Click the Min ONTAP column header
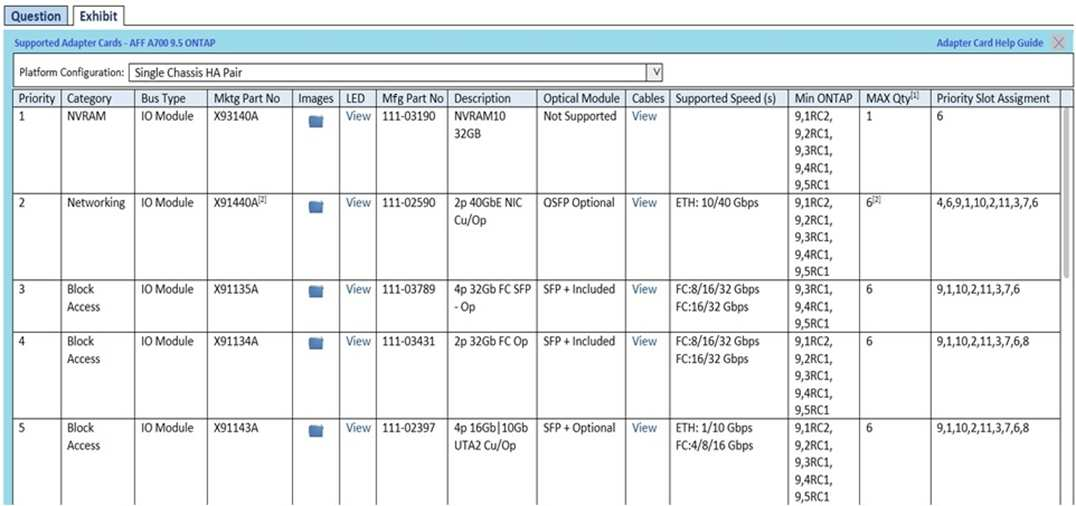1076x506 pixels. pyautogui.click(x=824, y=99)
